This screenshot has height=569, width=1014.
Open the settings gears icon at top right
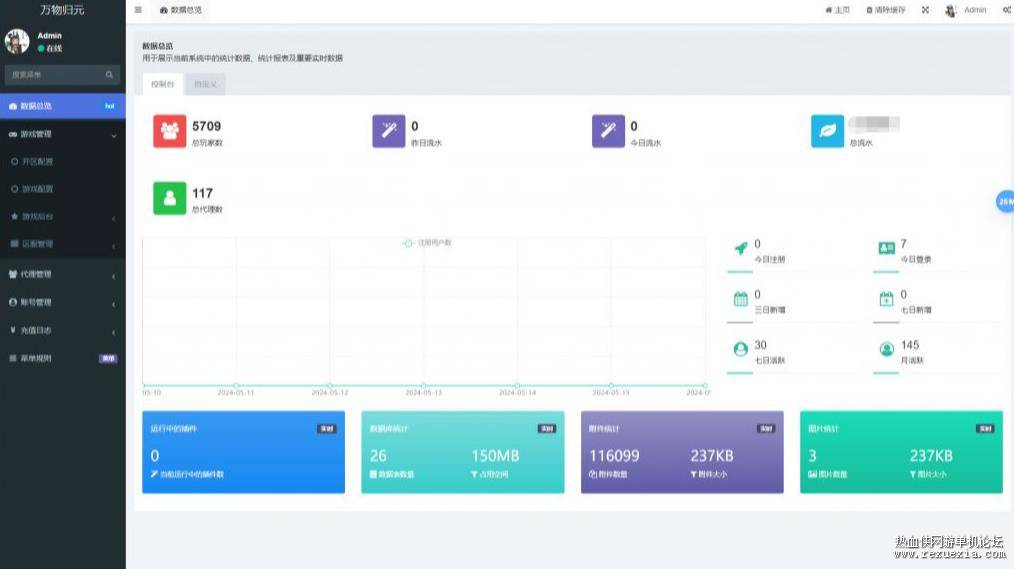coord(1008,10)
